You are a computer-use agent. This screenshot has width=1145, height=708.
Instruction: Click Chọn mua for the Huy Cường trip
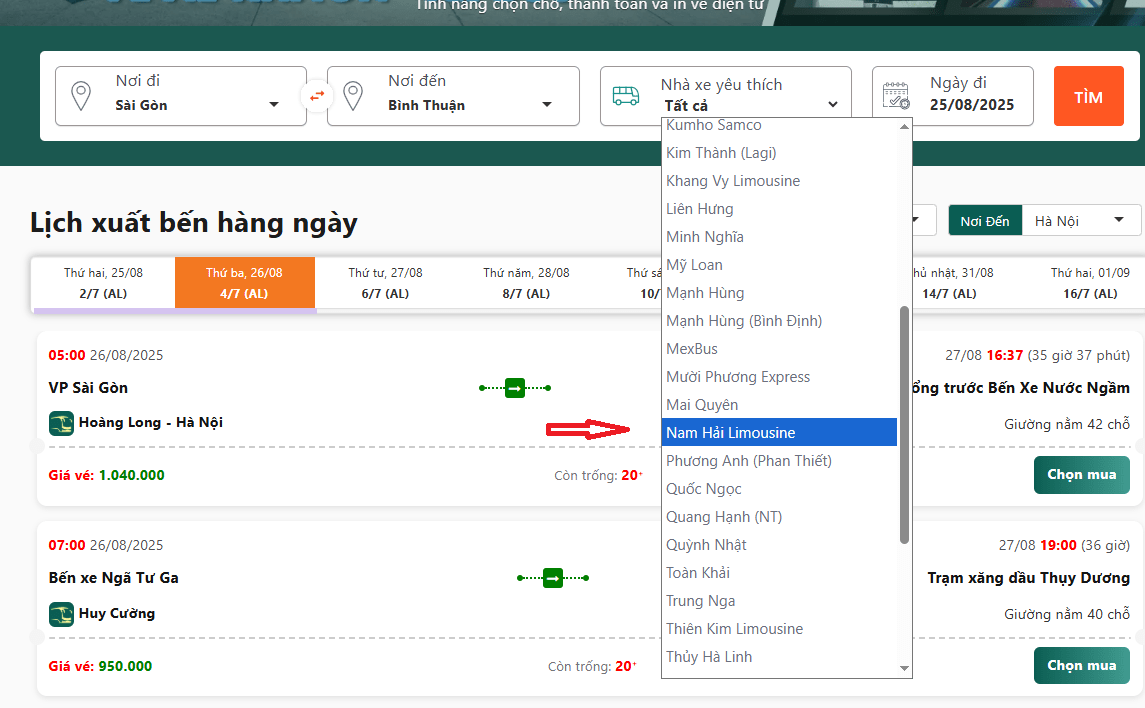(x=1081, y=666)
